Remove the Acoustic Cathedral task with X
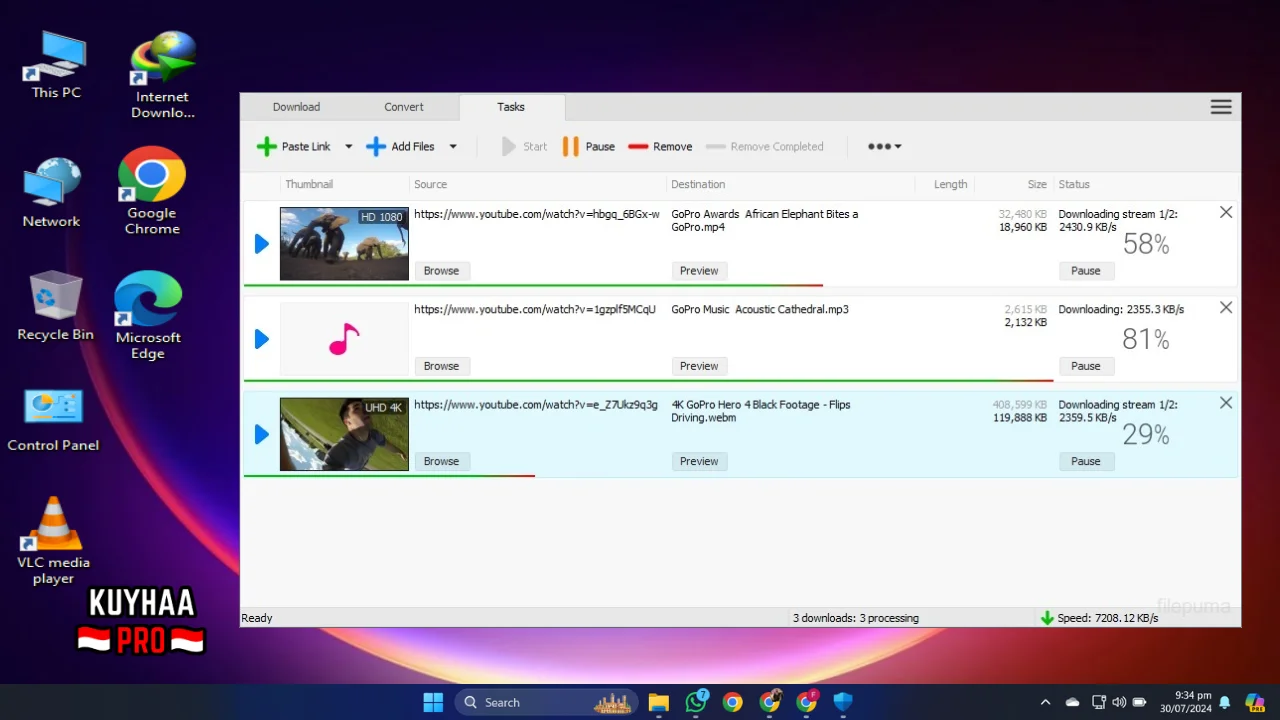1280x720 pixels. [1226, 307]
